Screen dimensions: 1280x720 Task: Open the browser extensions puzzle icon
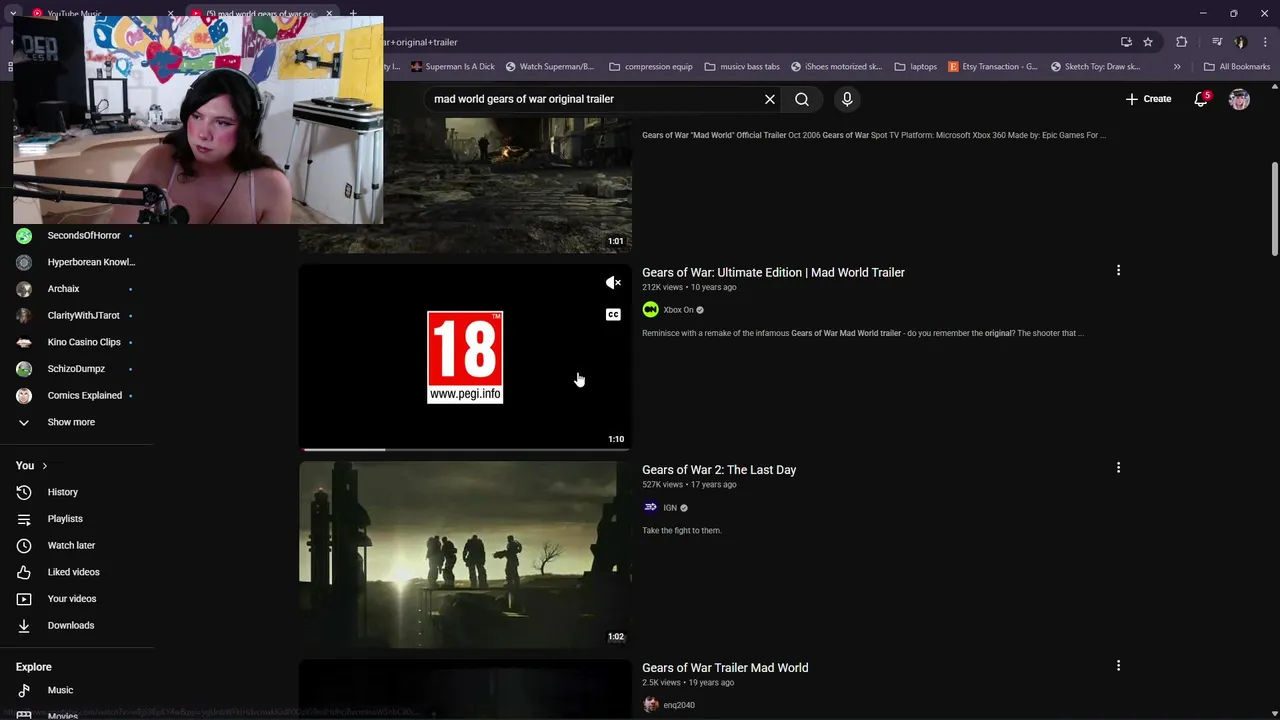pyautogui.click(x=1181, y=42)
